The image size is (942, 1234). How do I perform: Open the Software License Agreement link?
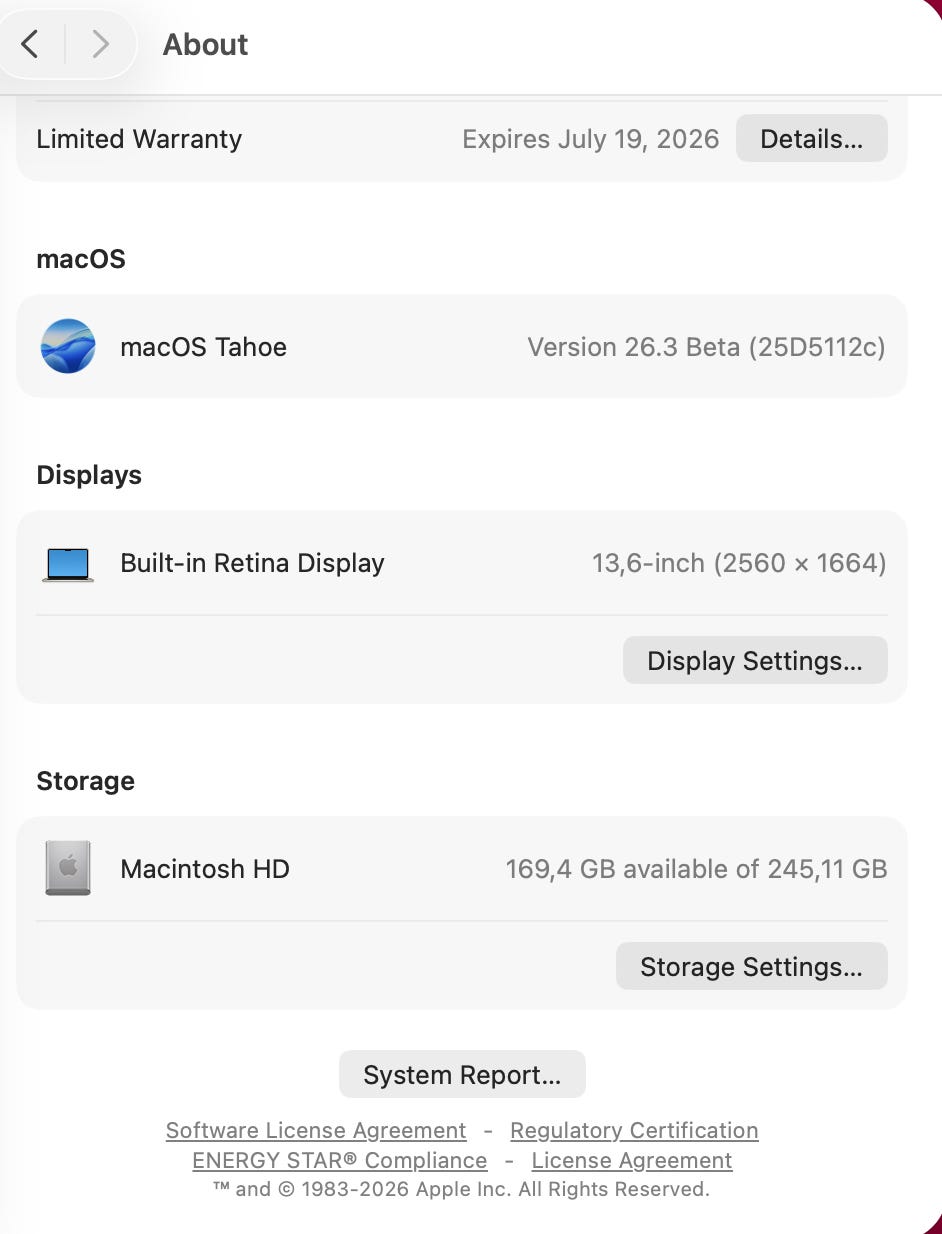tap(316, 1131)
